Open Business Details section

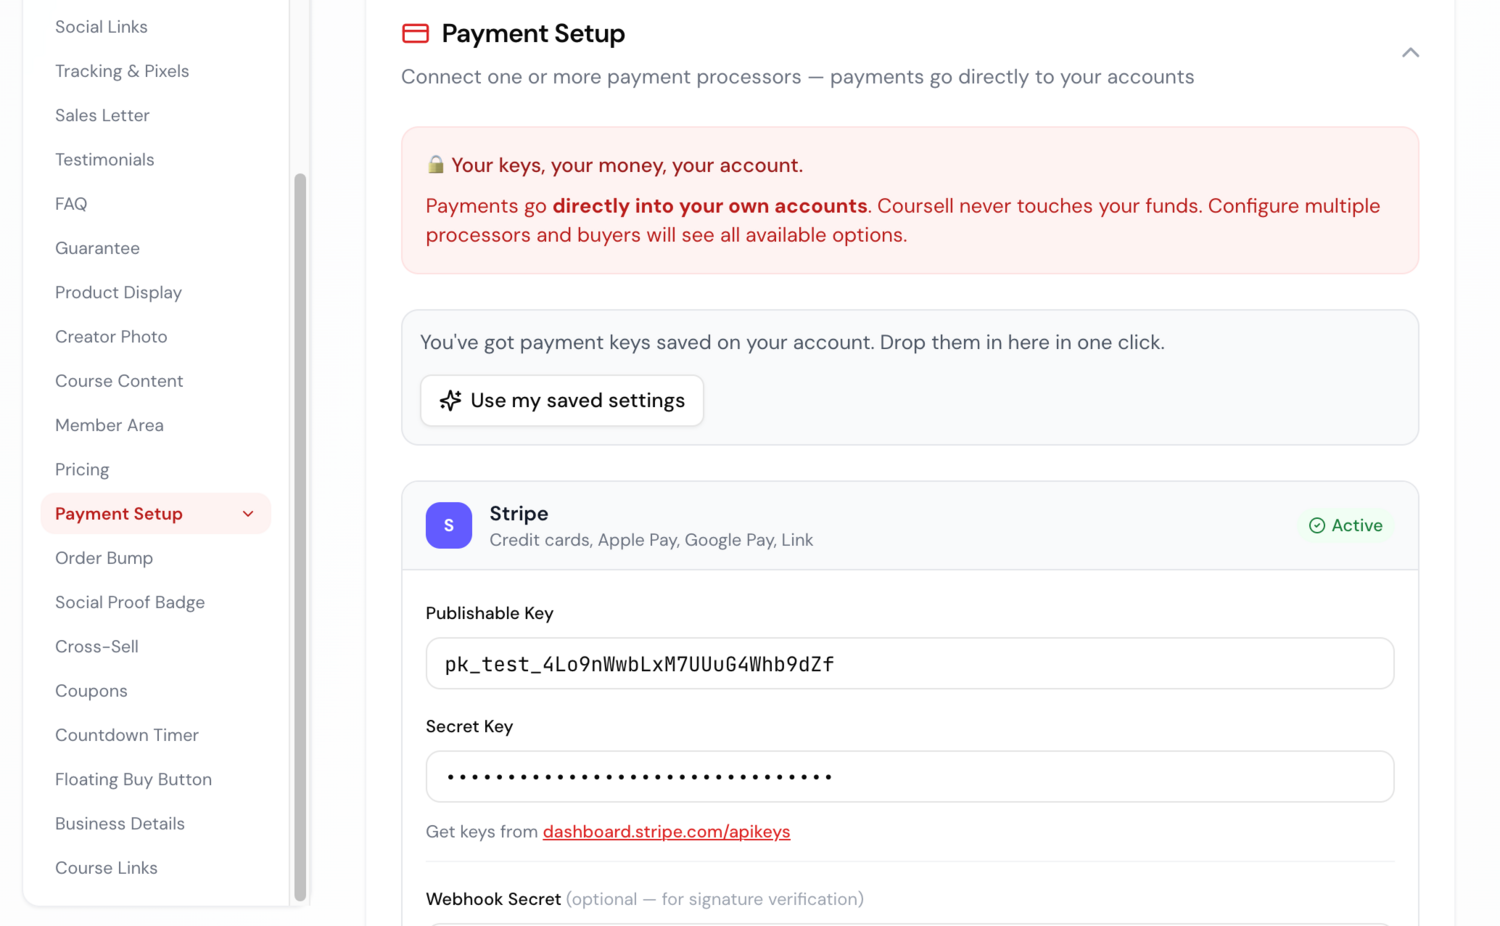point(120,824)
